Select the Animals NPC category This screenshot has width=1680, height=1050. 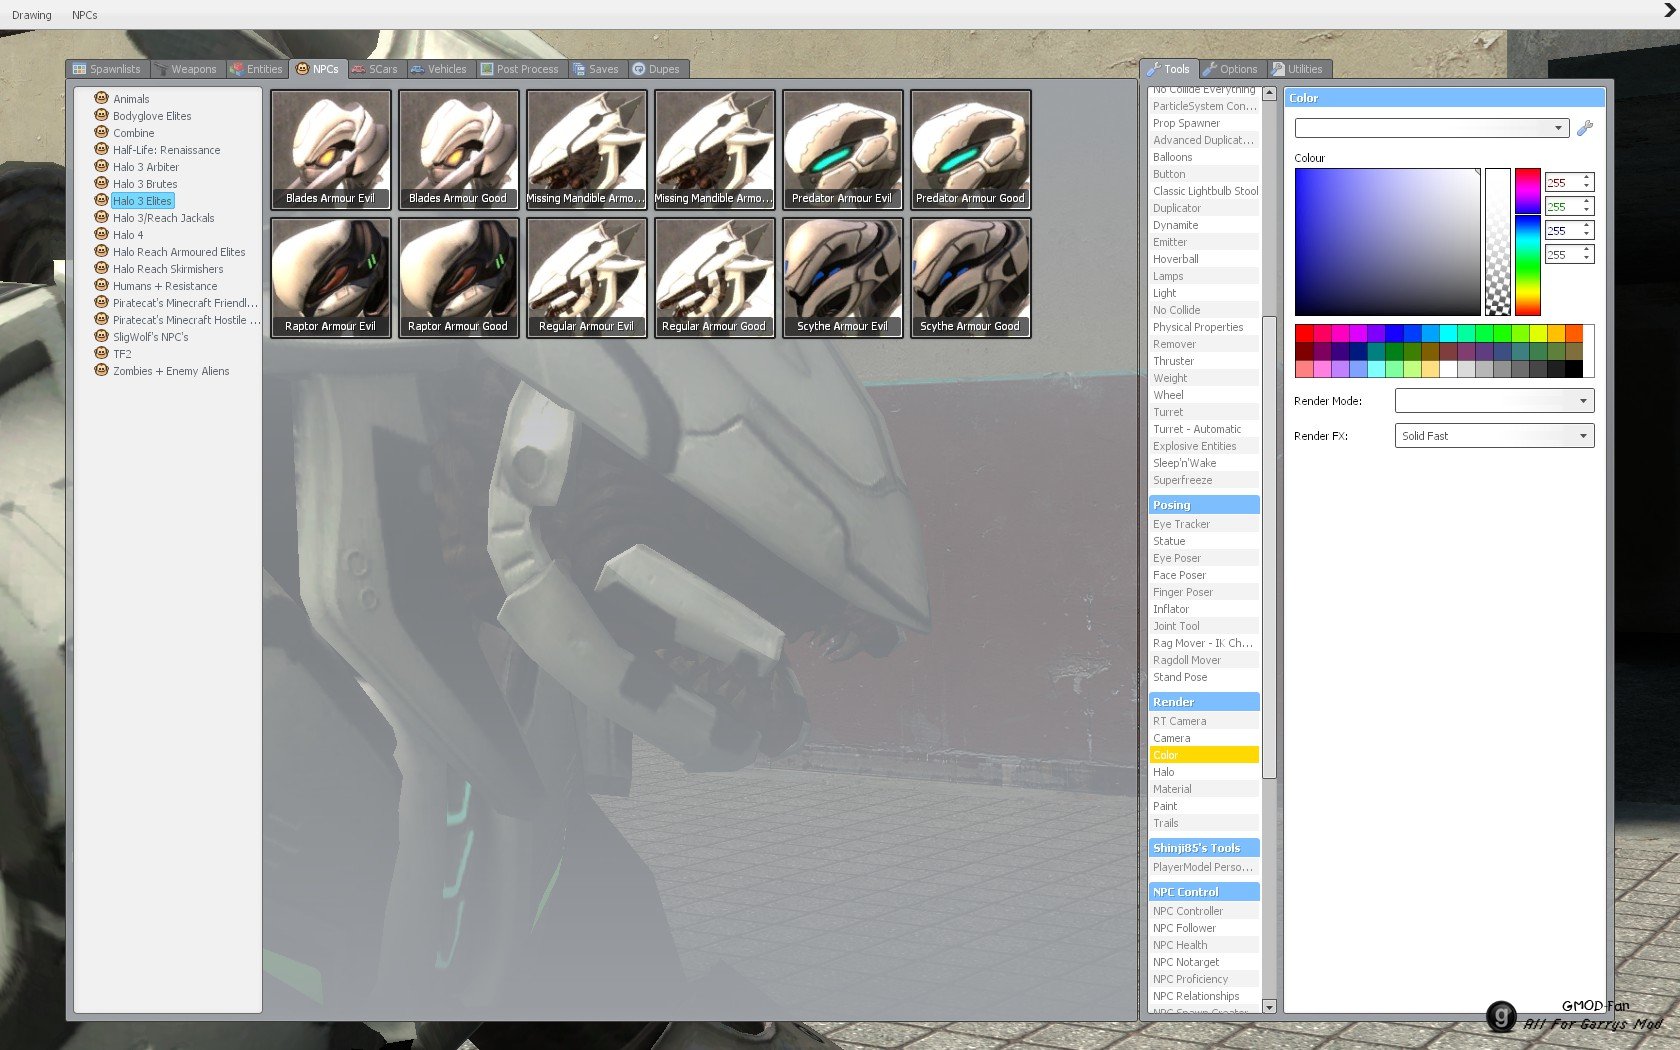(131, 99)
